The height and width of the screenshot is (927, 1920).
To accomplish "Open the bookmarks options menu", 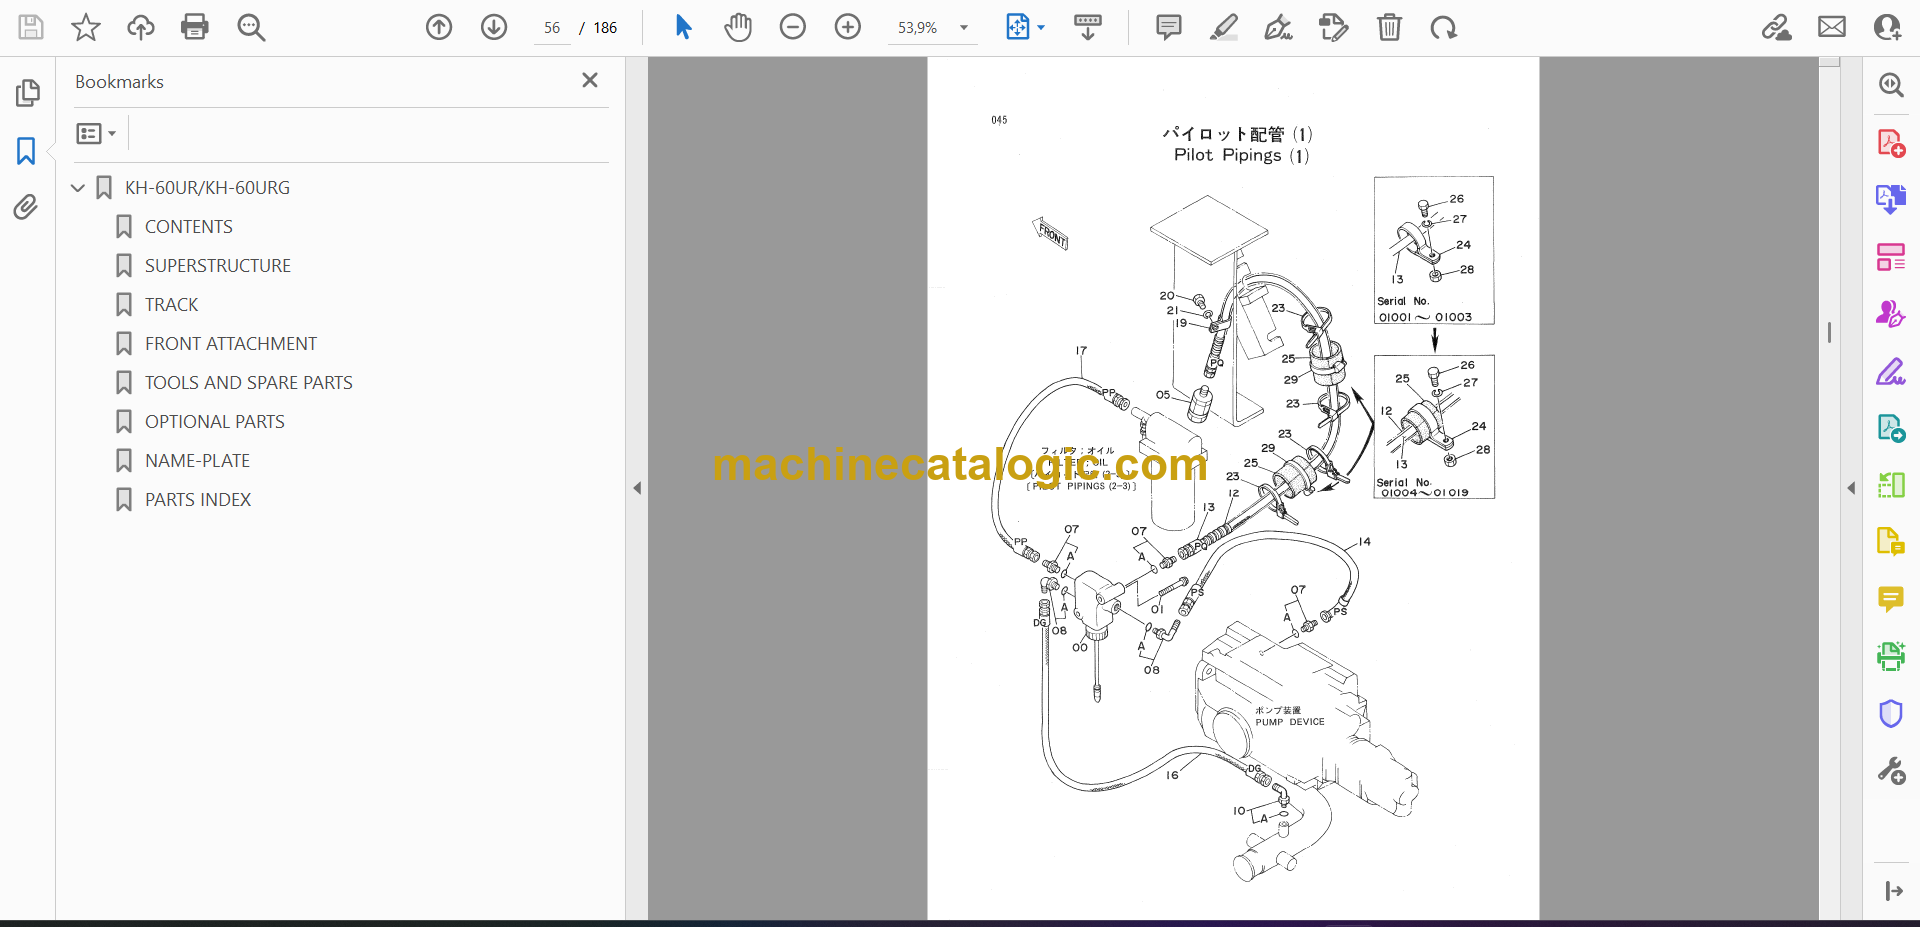I will point(97,133).
